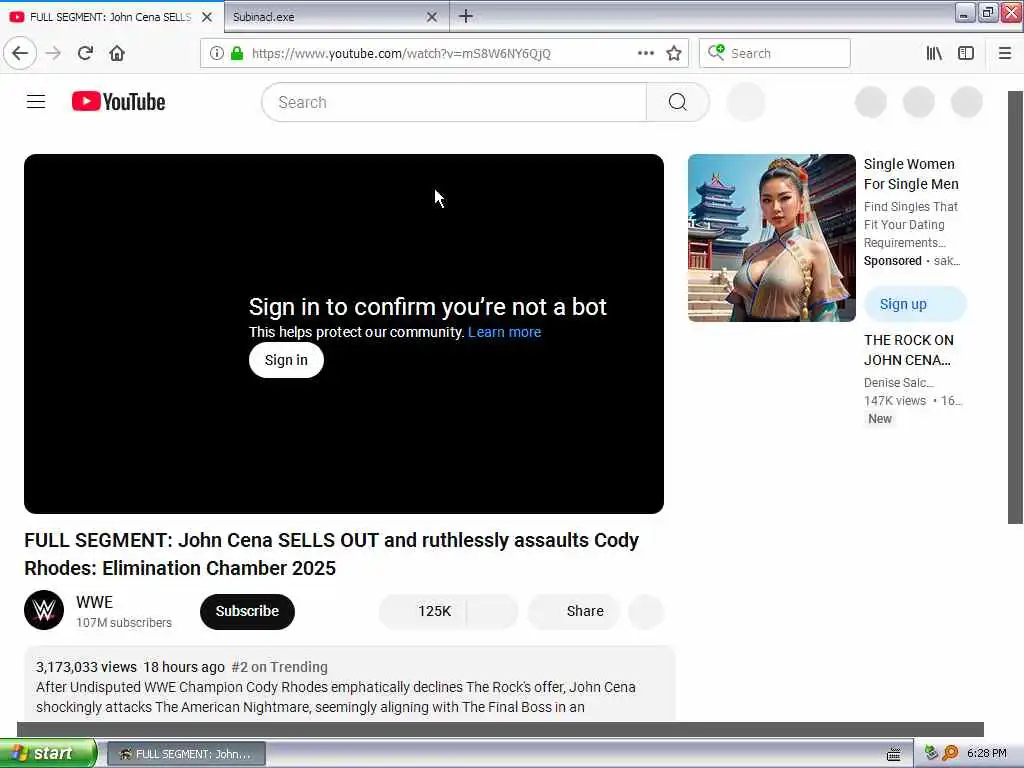Image resolution: width=1024 pixels, height=768 pixels.
Task: Close the Subinacl.exe tab
Action: click(x=432, y=17)
